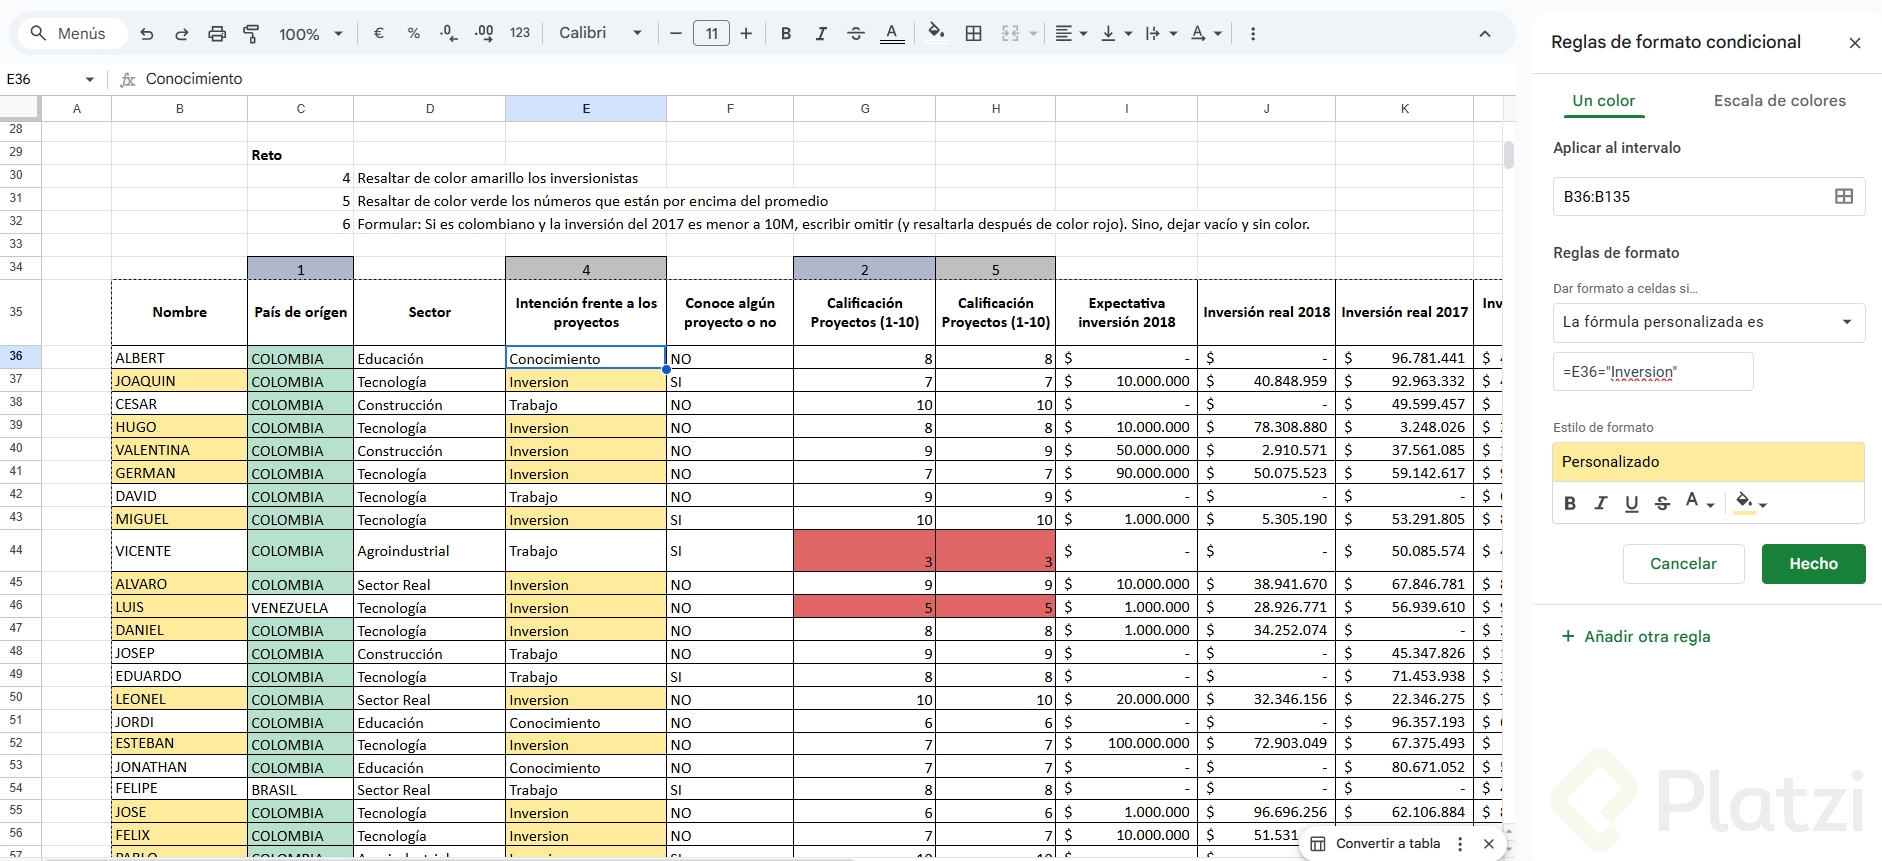Click the toolbar fill color bucket
The height and width of the screenshot is (861, 1882).
click(935, 33)
